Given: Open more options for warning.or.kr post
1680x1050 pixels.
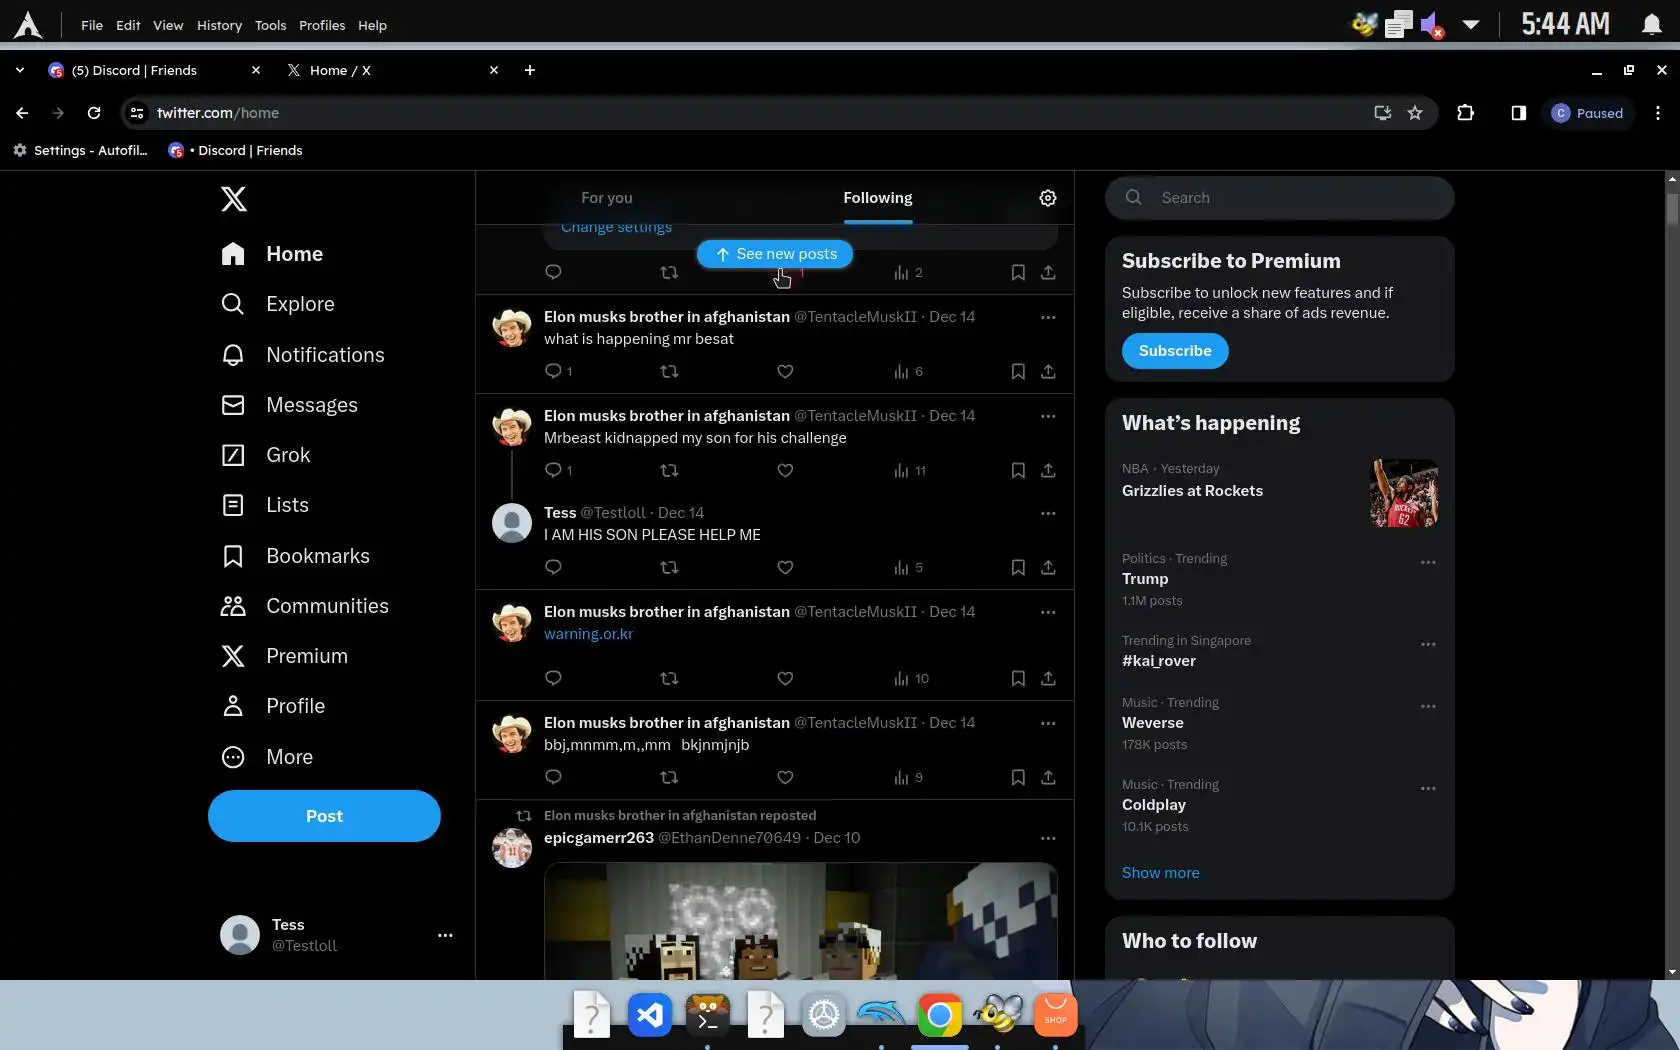Looking at the screenshot, I should [1047, 612].
